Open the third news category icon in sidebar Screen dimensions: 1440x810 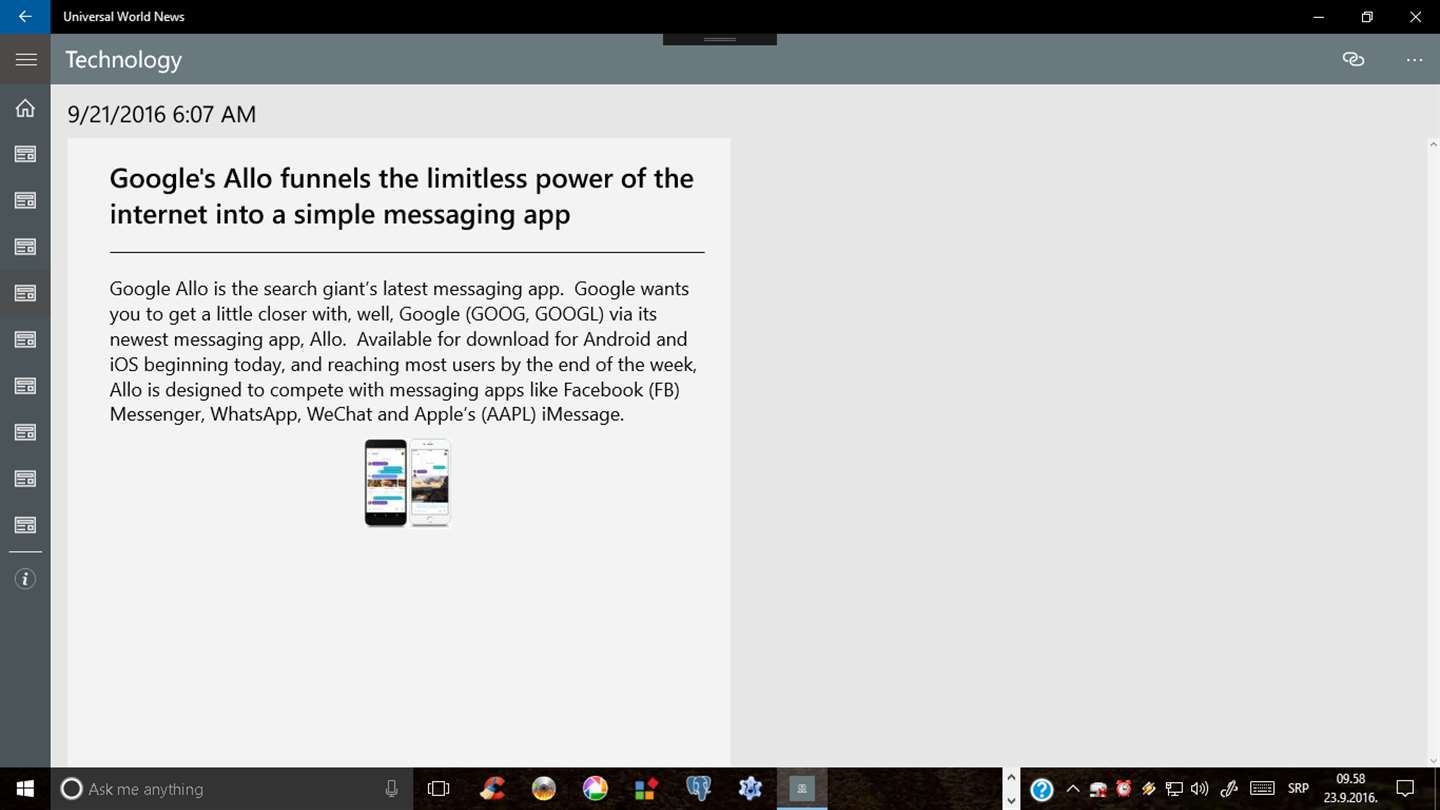pyautogui.click(x=25, y=246)
